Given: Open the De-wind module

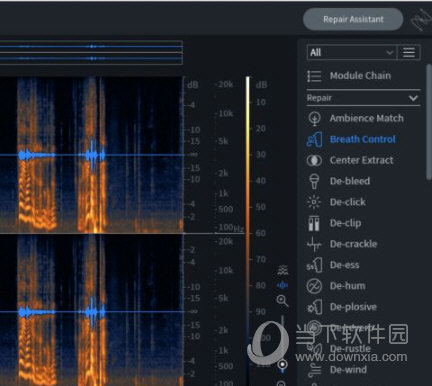Looking at the screenshot, I should (x=337, y=370).
